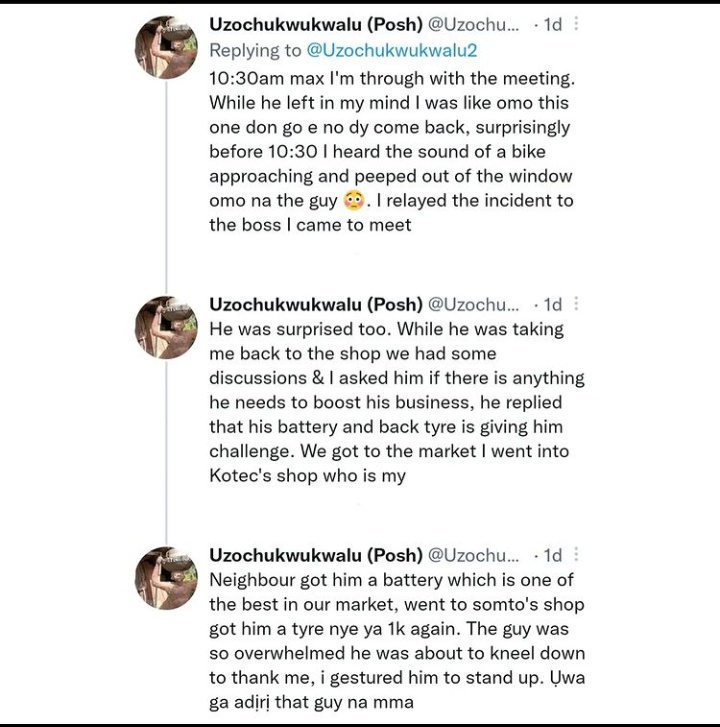Image resolution: width=720 pixels, height=727 pixels.
Task: Click the profile avatar on the first tweet
Action: click(166, 49)
